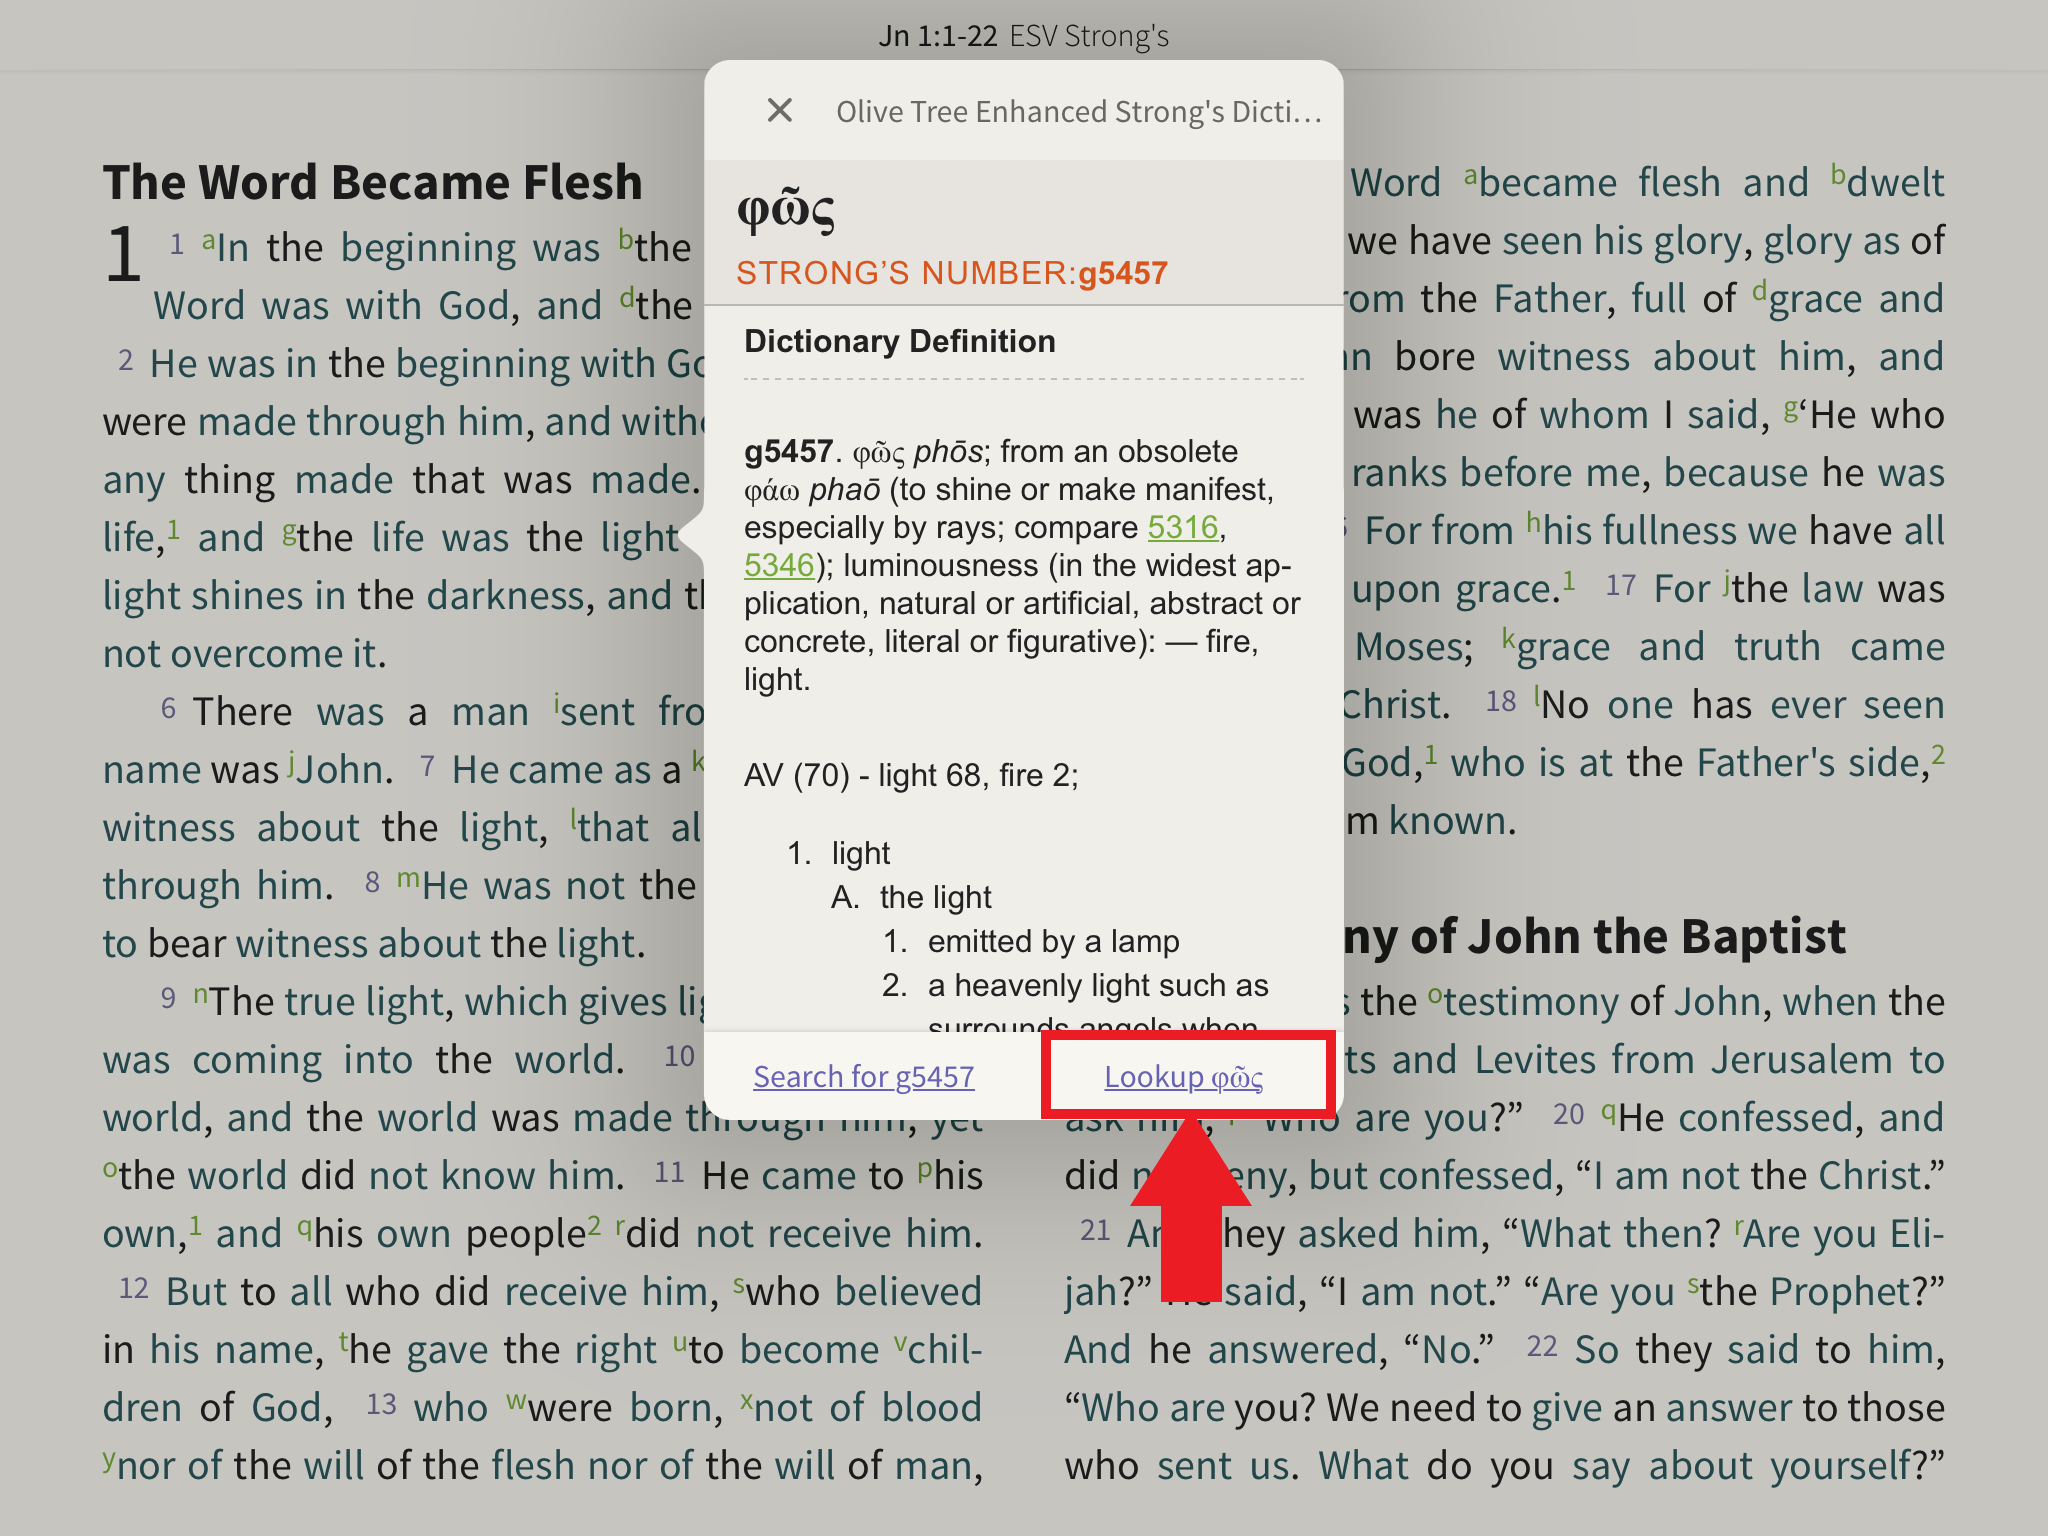Image resolution: width=2048 pixels, height=1536 pixels.
Task: Tap 'emitted by a lamp' definition entry
Action: (1053, 941)
